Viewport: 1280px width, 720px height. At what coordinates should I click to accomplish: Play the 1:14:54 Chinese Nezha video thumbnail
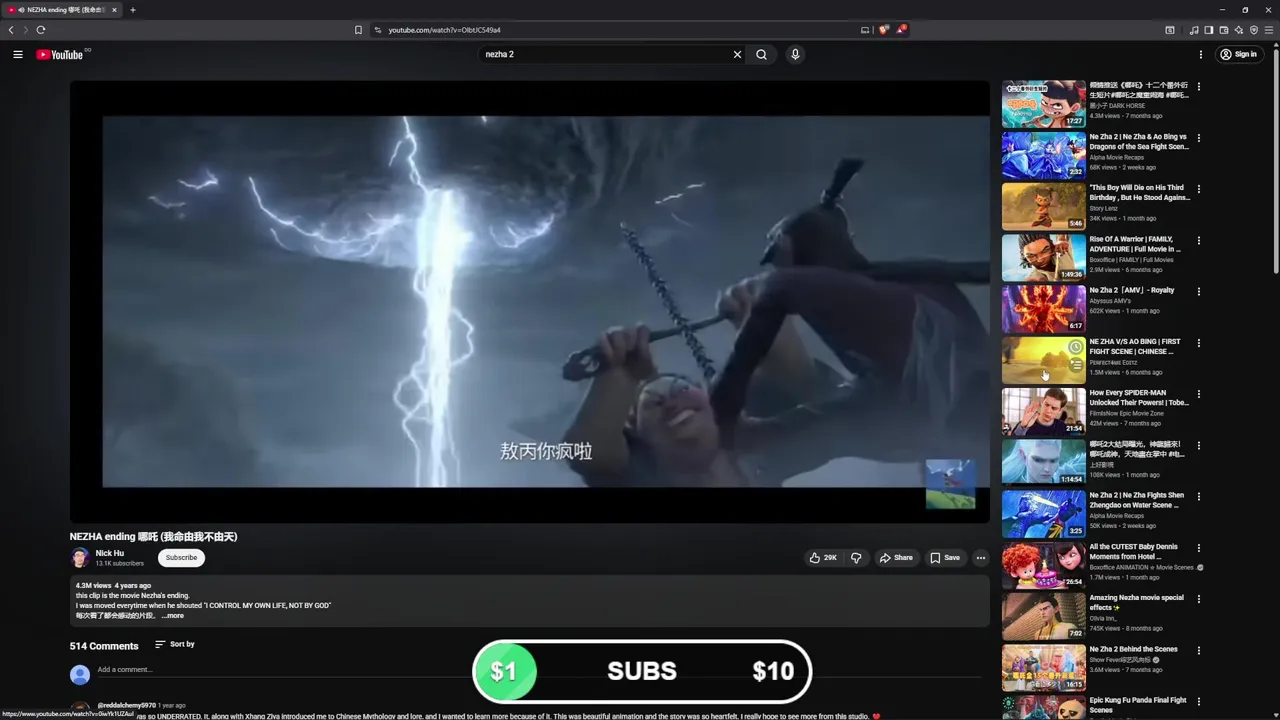pyautogui.click(x=1043, y=462)
